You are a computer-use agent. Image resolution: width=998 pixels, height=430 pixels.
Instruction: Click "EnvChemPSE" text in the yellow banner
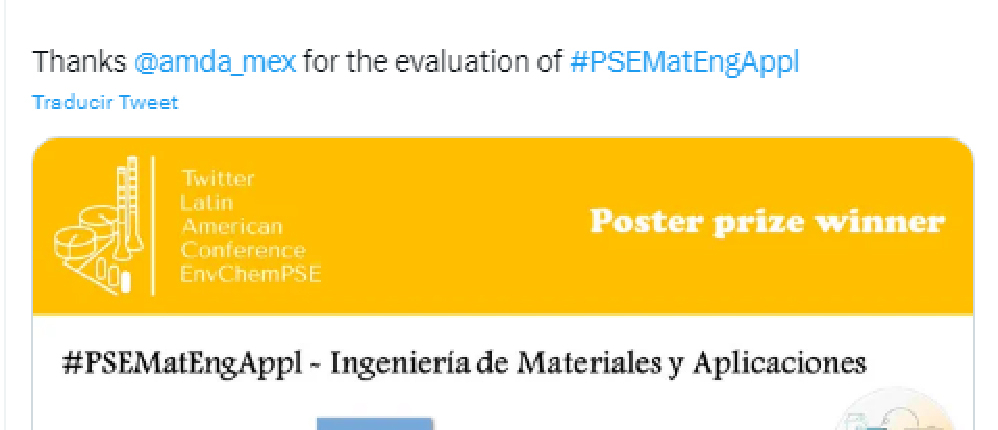250,274
